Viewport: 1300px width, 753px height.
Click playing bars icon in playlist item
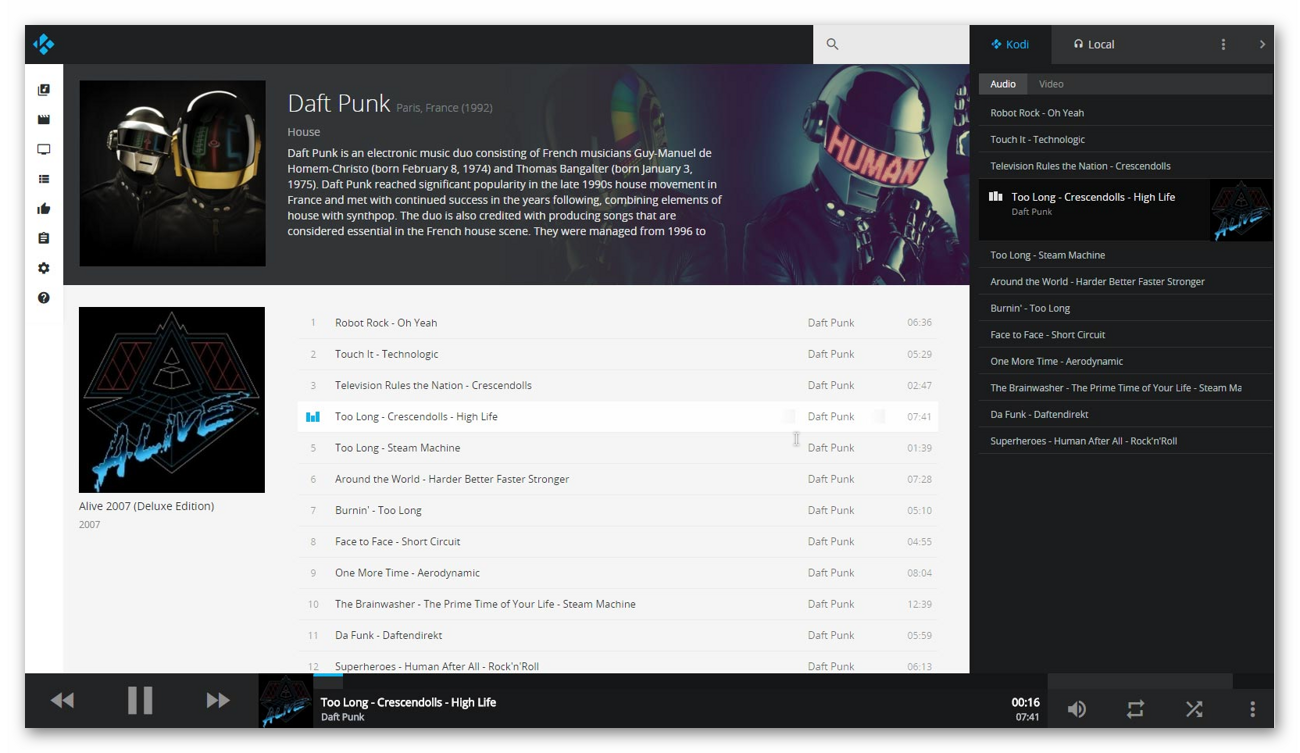996,197
